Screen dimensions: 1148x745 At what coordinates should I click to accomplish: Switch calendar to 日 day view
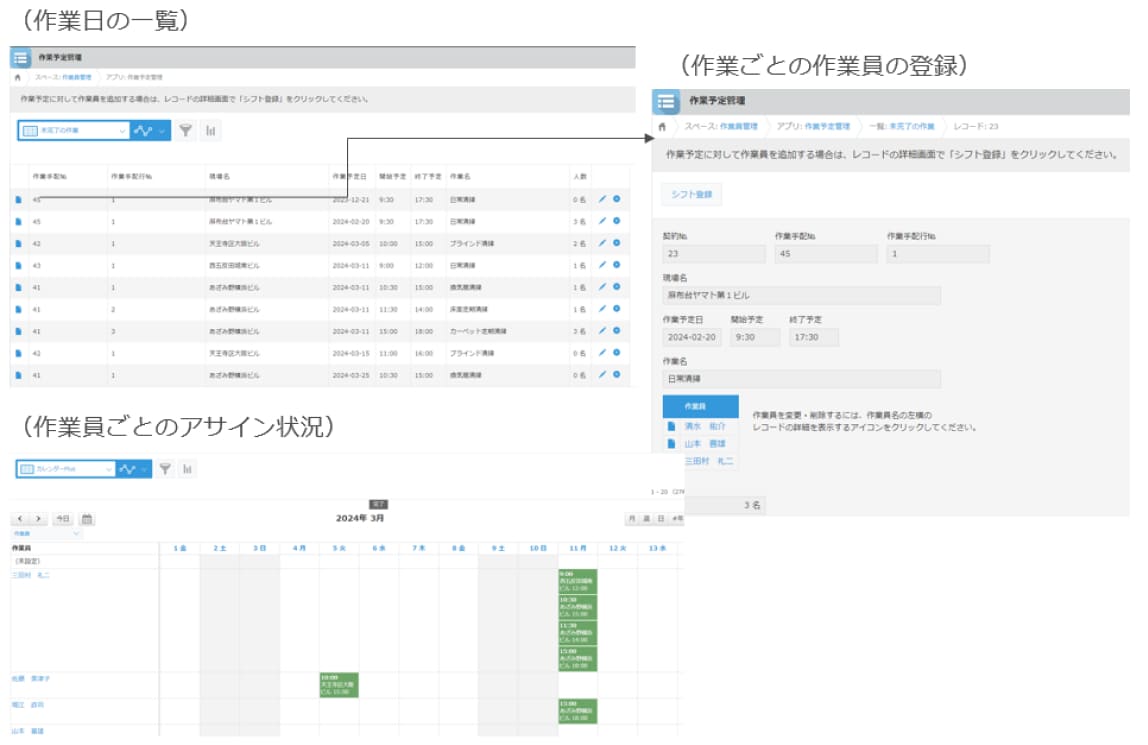click(660, 519)
